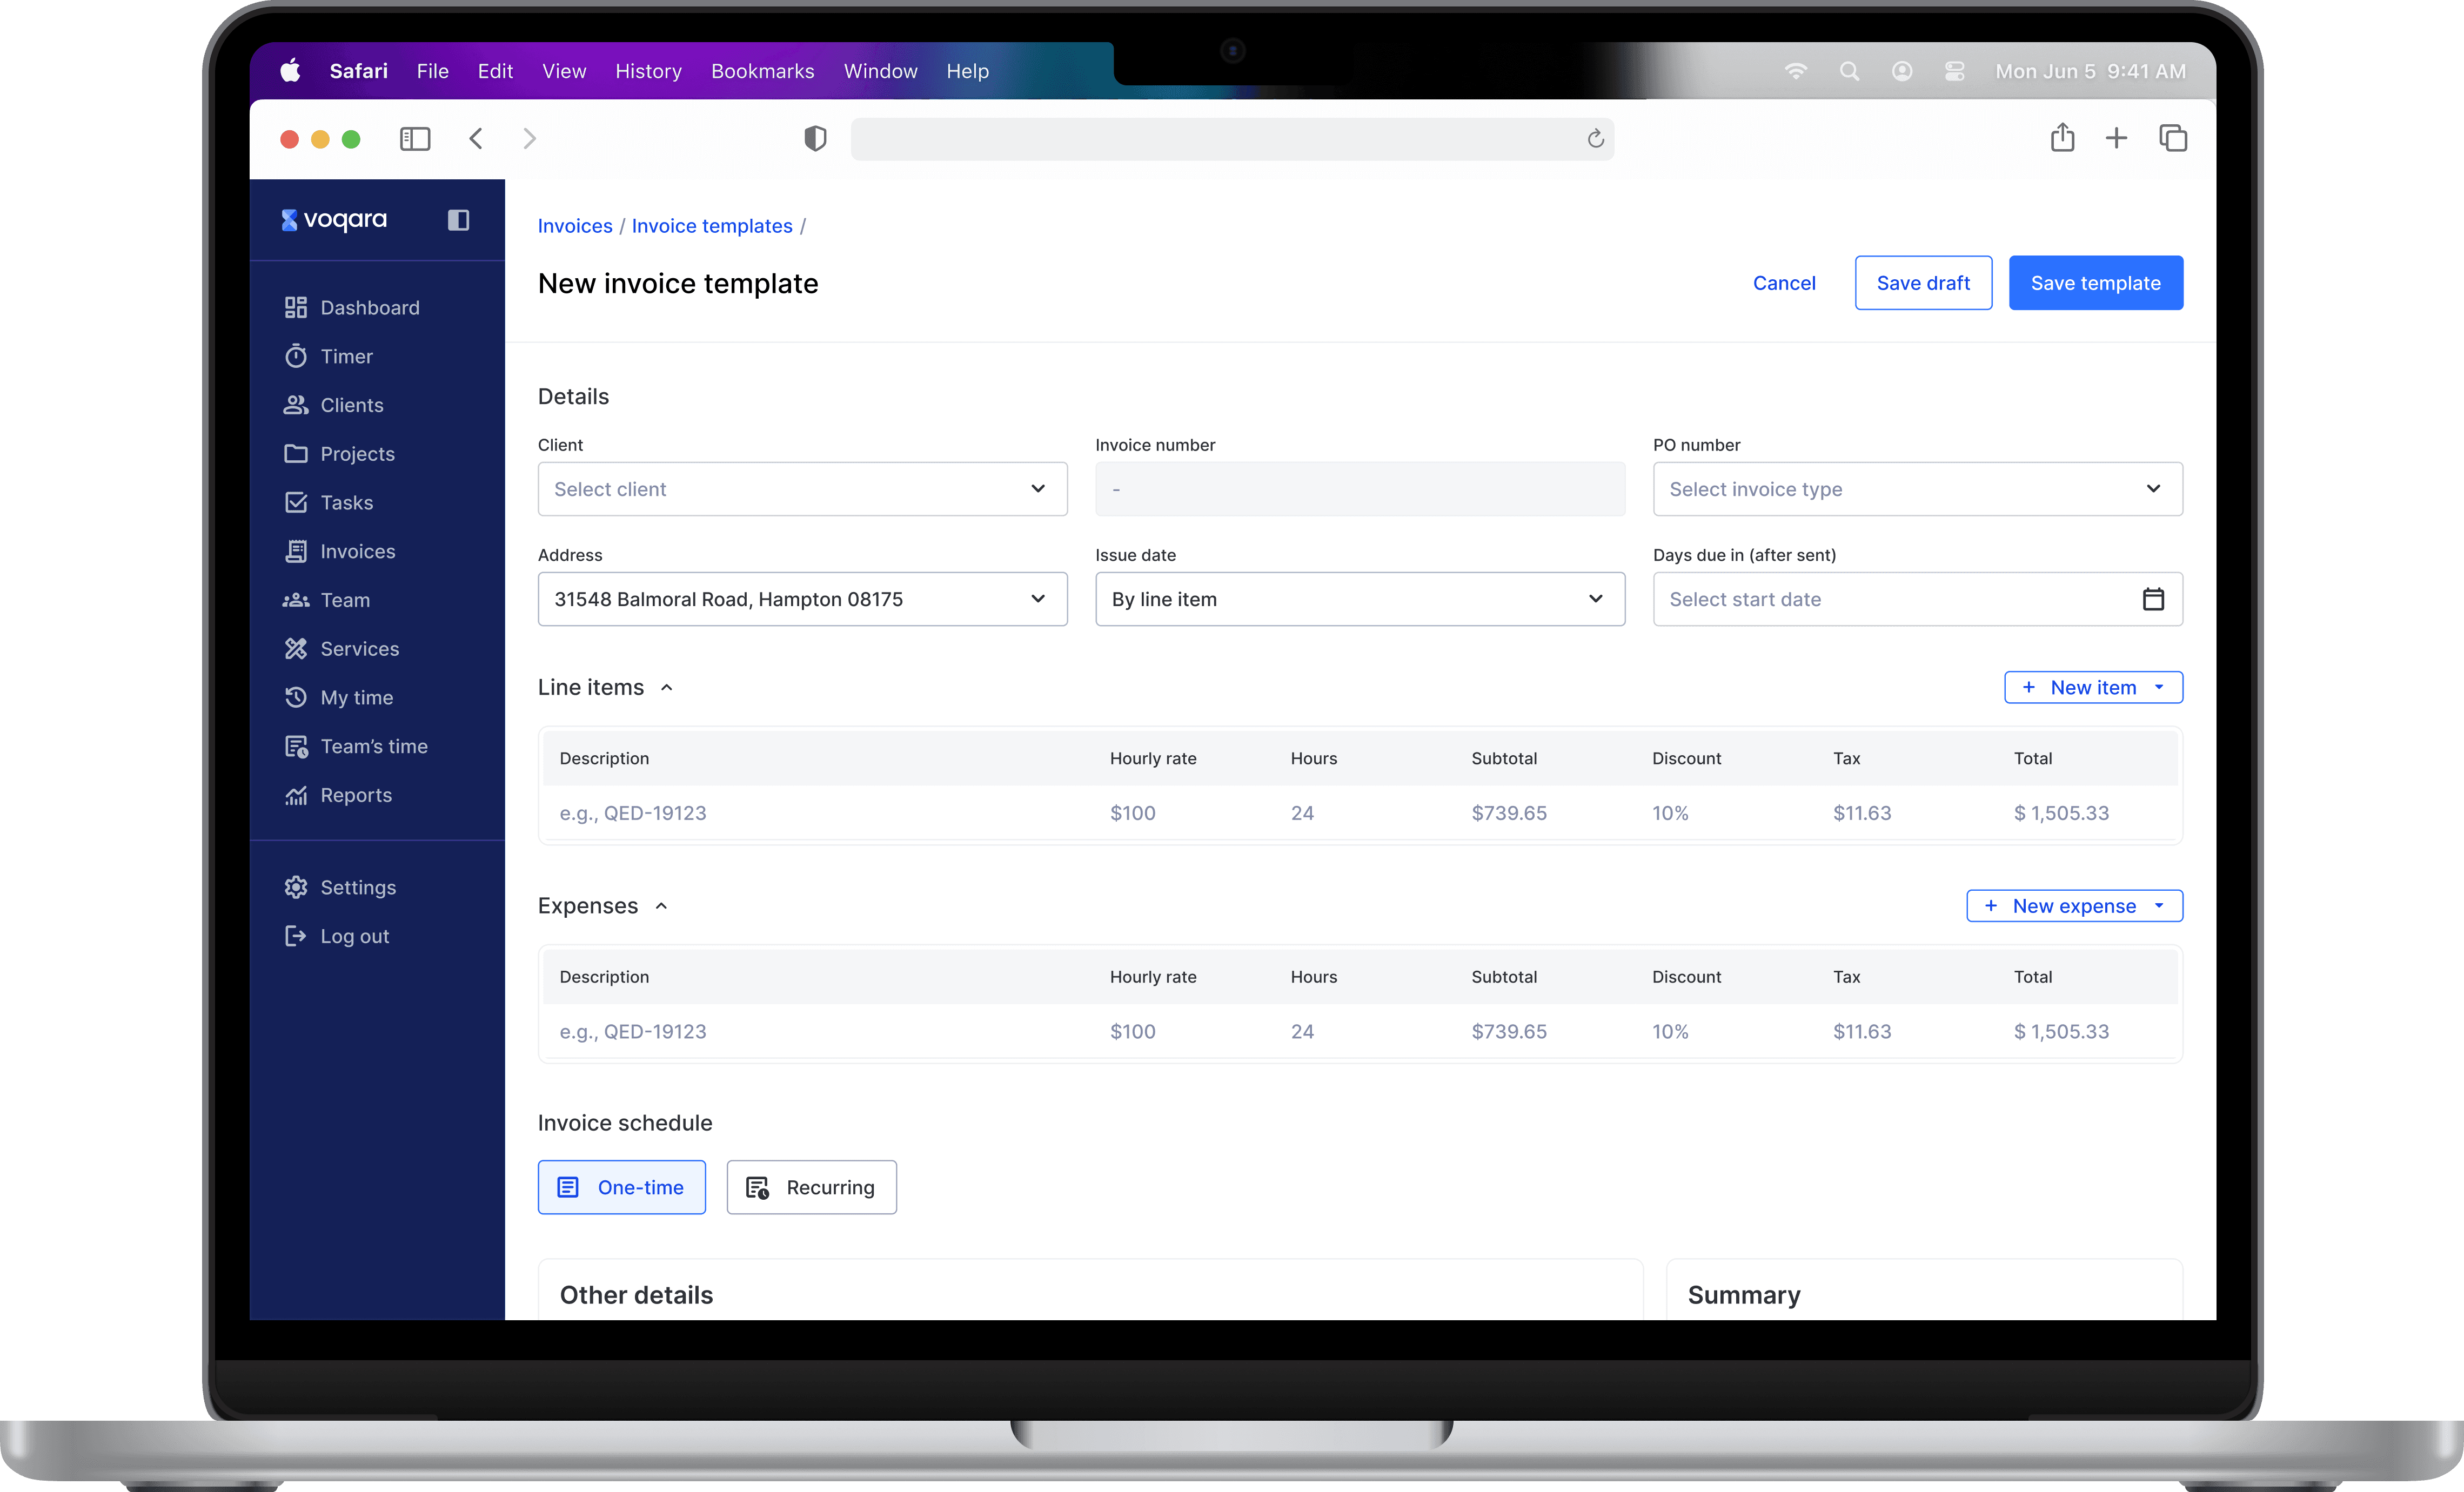
Task: Go to Invoice templates breadcrumb link
Action: [x=711, y=226]
